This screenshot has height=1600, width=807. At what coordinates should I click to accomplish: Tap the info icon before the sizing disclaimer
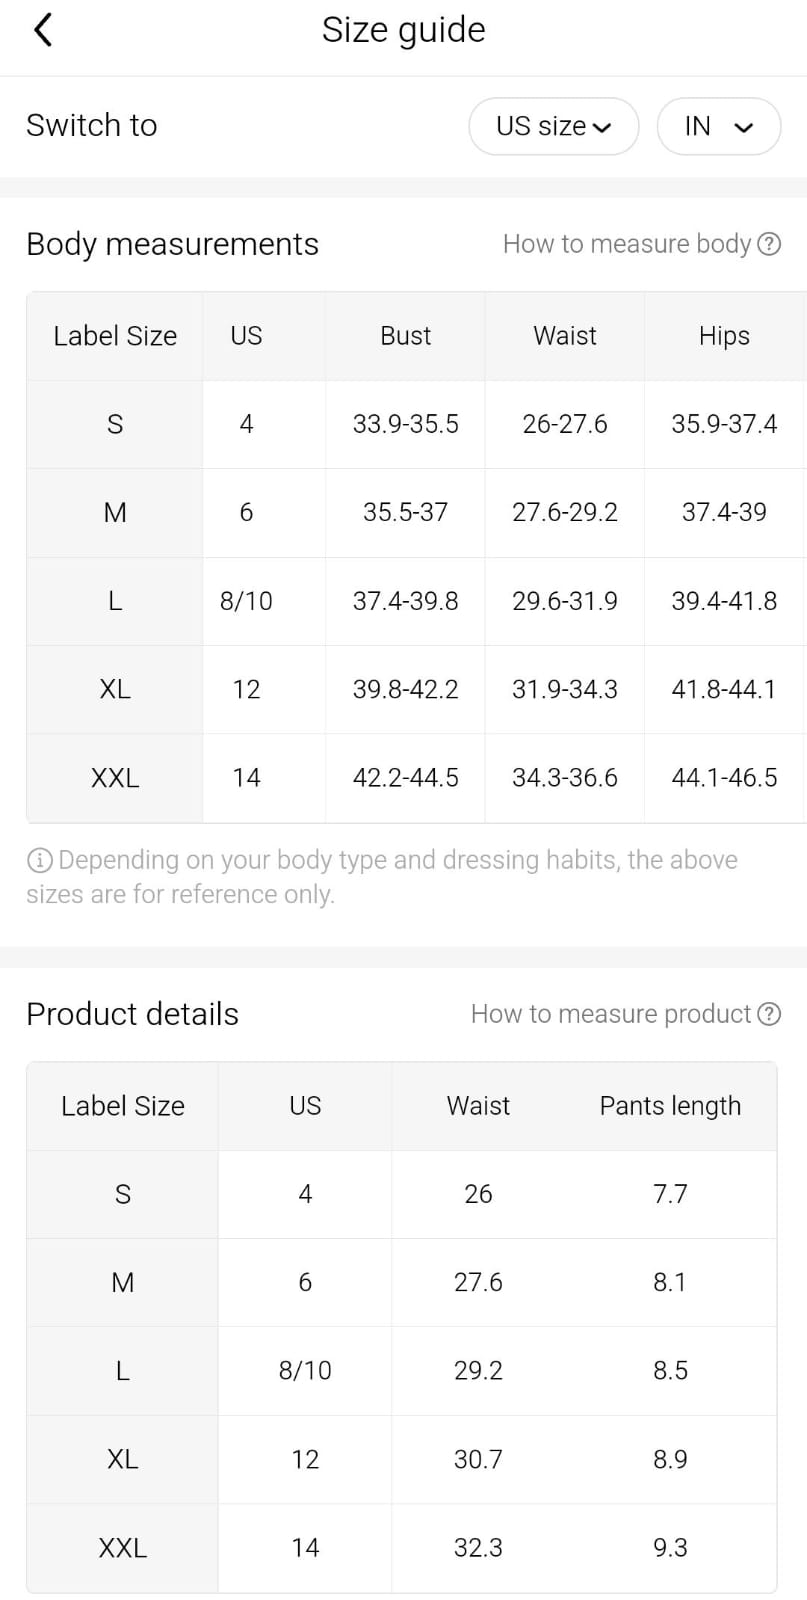point(39,860)
